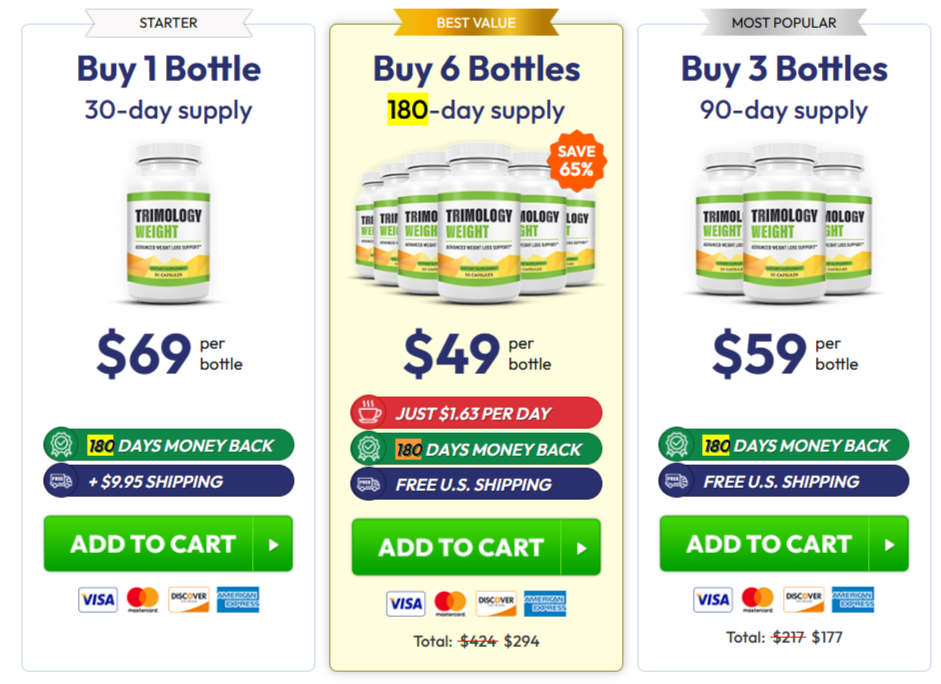This screenshot has height=684, width=941.
Task: Click the arrow on the center ADD TO CART button
Action: coord(581,547)
